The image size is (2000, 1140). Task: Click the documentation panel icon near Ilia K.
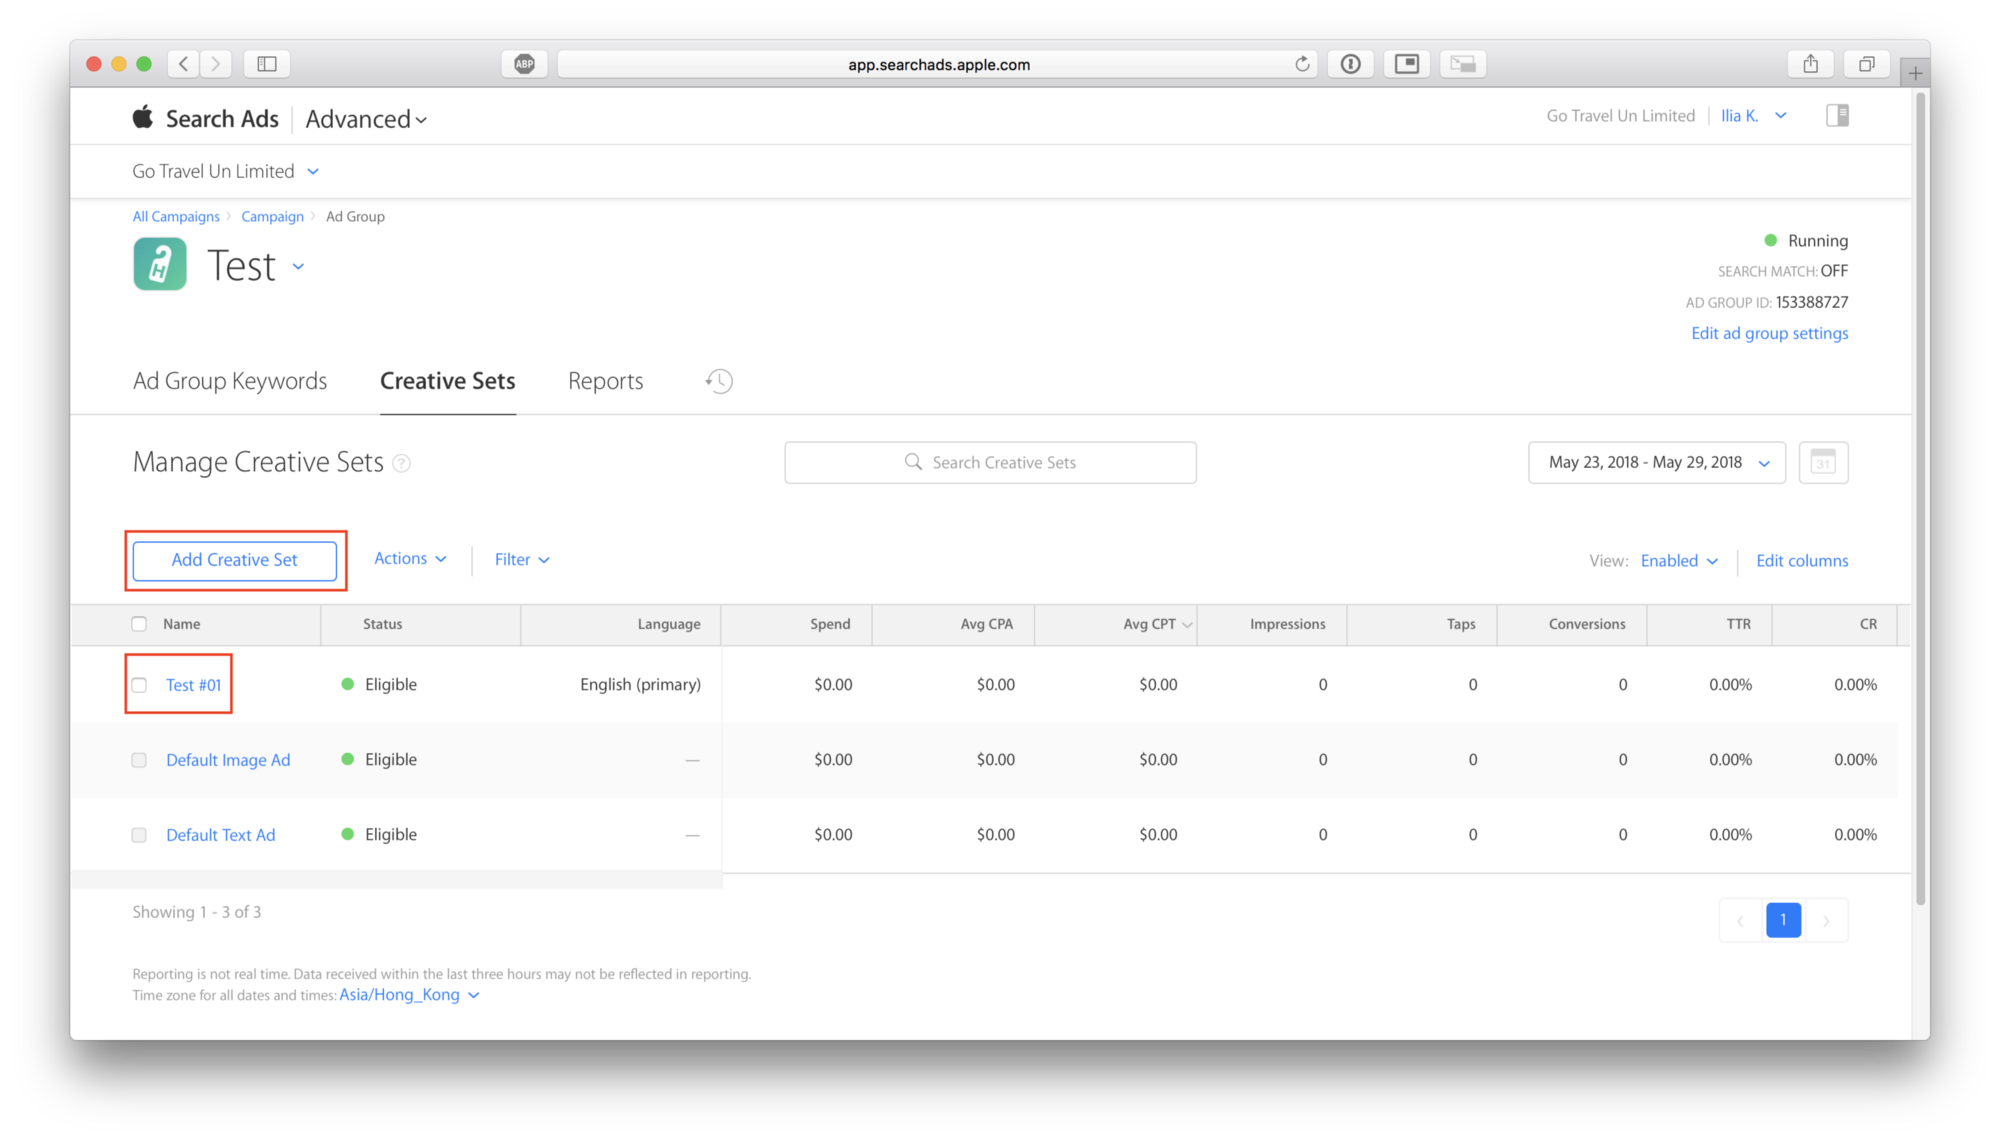coord(1837,116)
